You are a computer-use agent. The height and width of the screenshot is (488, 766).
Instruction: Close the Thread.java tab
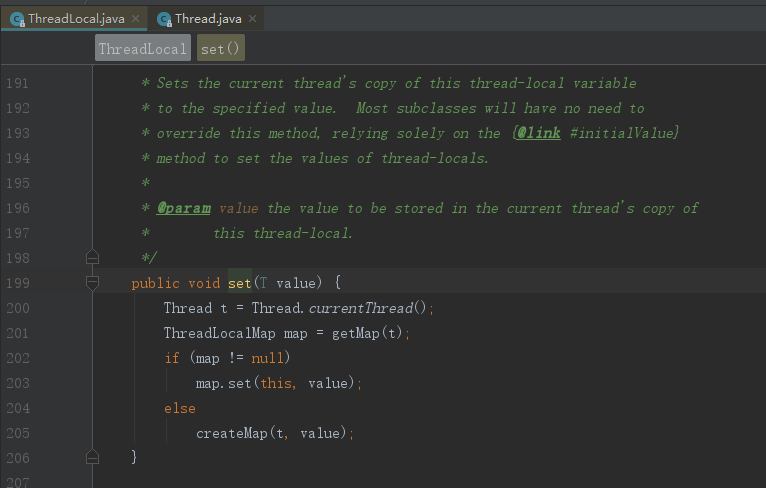tap(253, 19)
